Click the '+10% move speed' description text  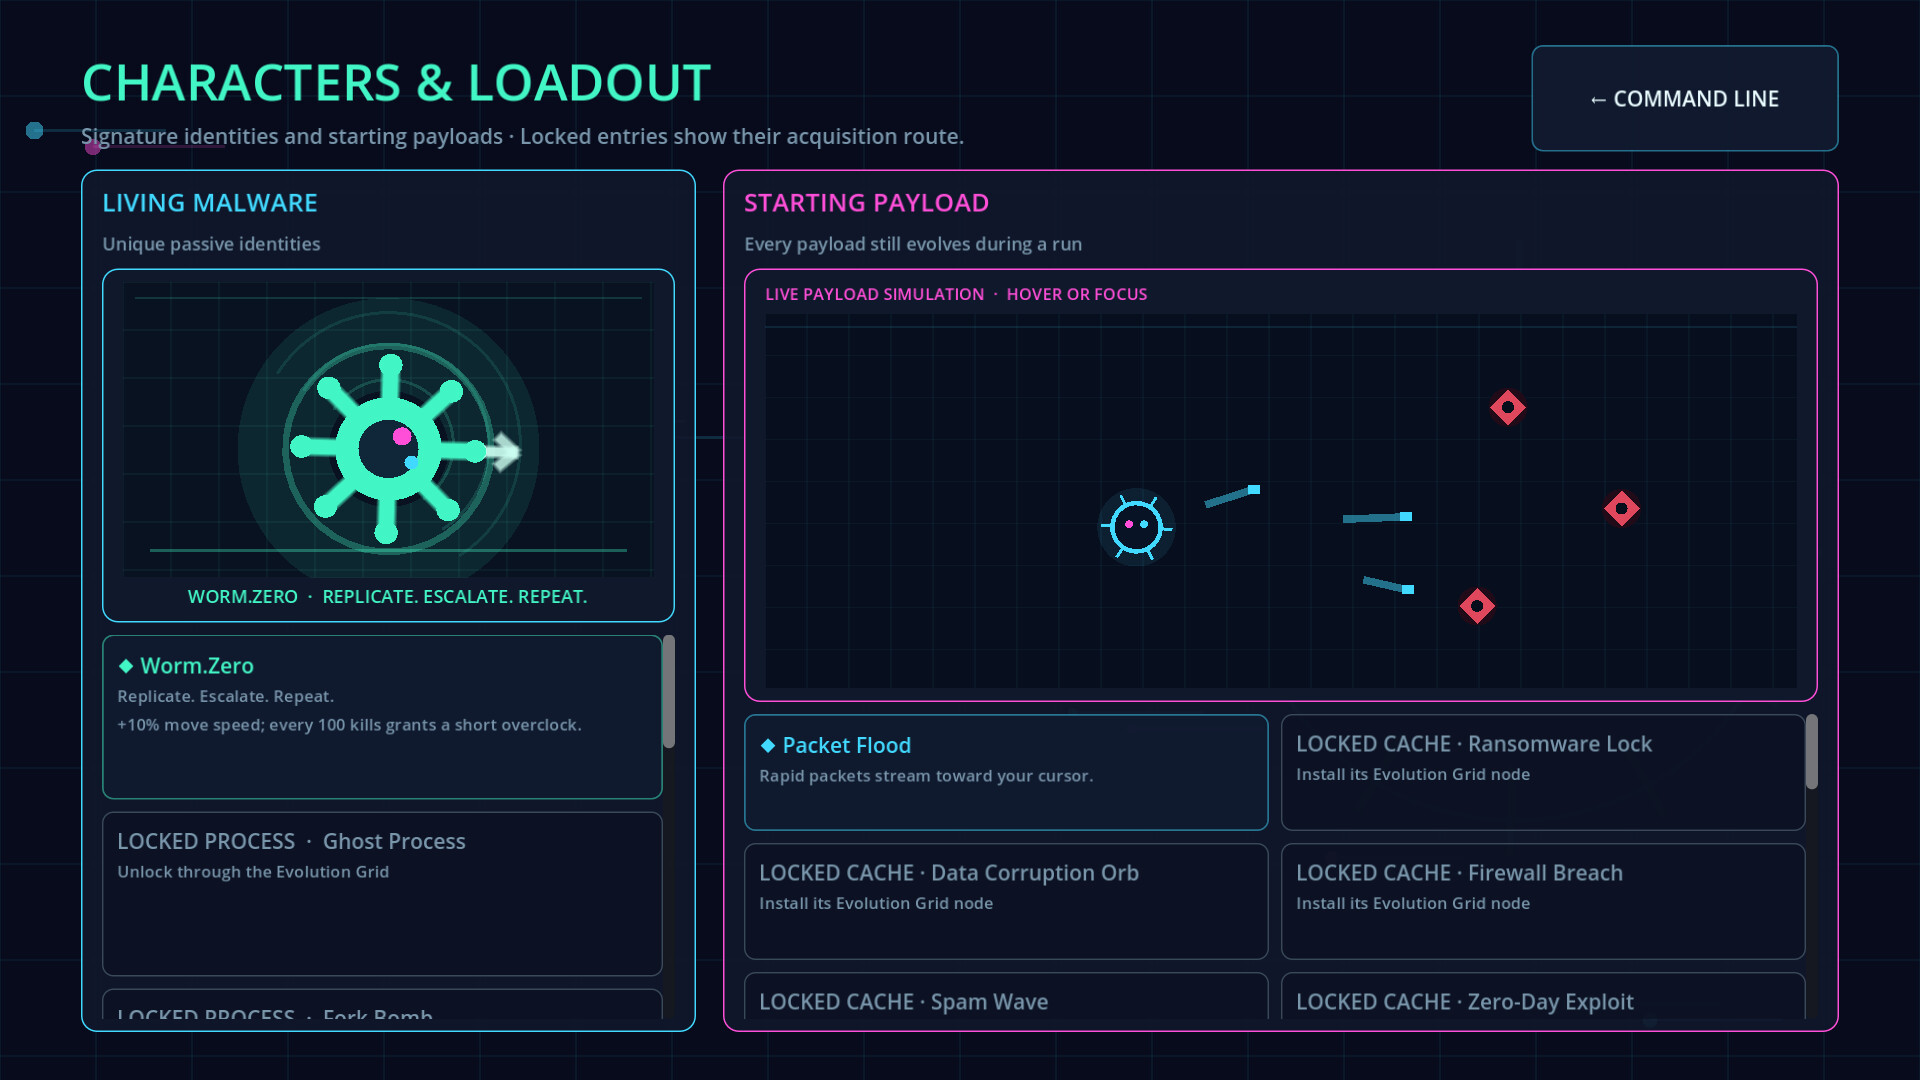[x=349, y=725]
